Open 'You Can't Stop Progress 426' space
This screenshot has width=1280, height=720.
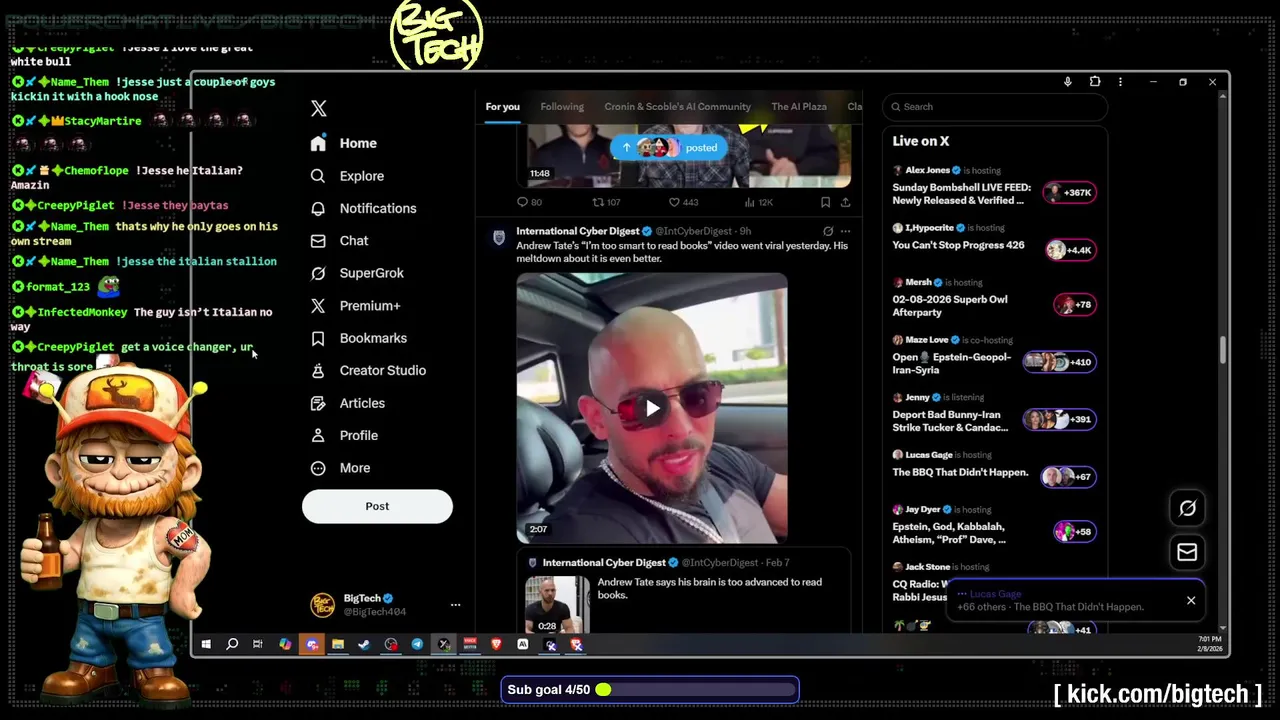point(958,245)
